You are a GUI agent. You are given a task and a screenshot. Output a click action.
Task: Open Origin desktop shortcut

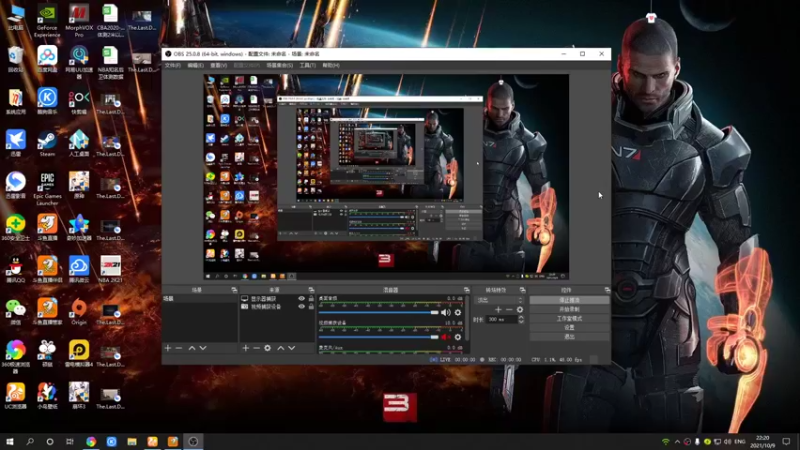[x=79, y=312]
